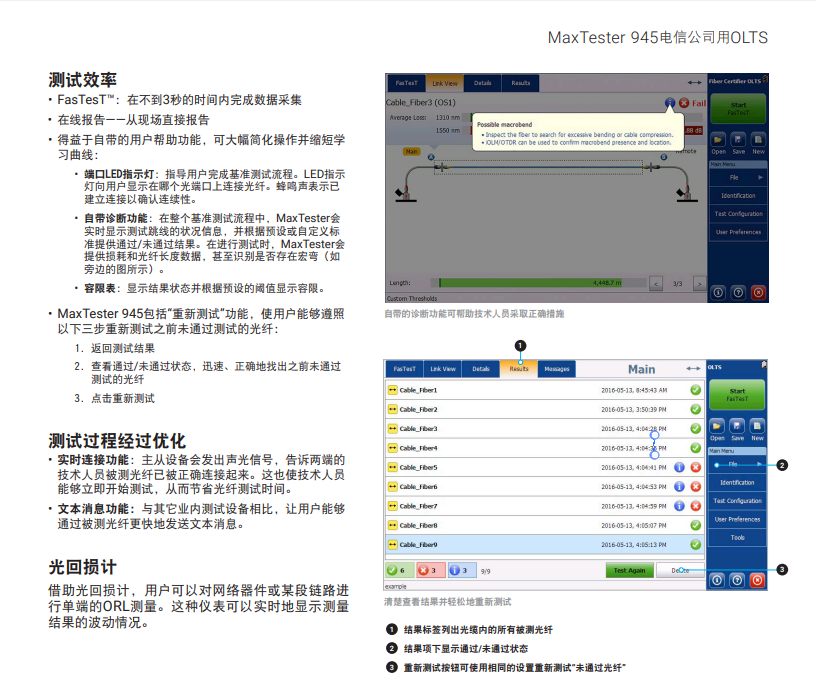This screenshot has width=816, height=686.
Task: Expand the File menu in the Results screen
Action: tap(737, 464)
